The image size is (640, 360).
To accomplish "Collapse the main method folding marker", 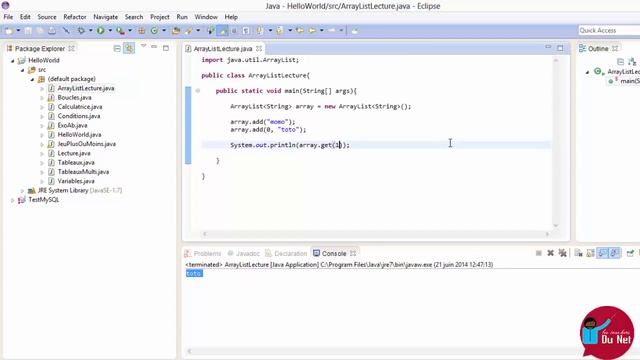I will point(198,91).
